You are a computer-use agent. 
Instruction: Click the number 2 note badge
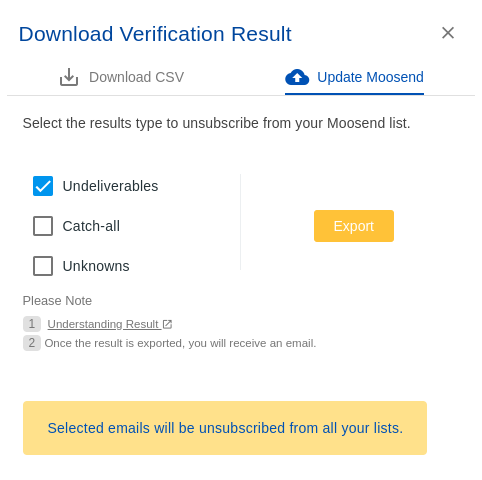[32, 343]
